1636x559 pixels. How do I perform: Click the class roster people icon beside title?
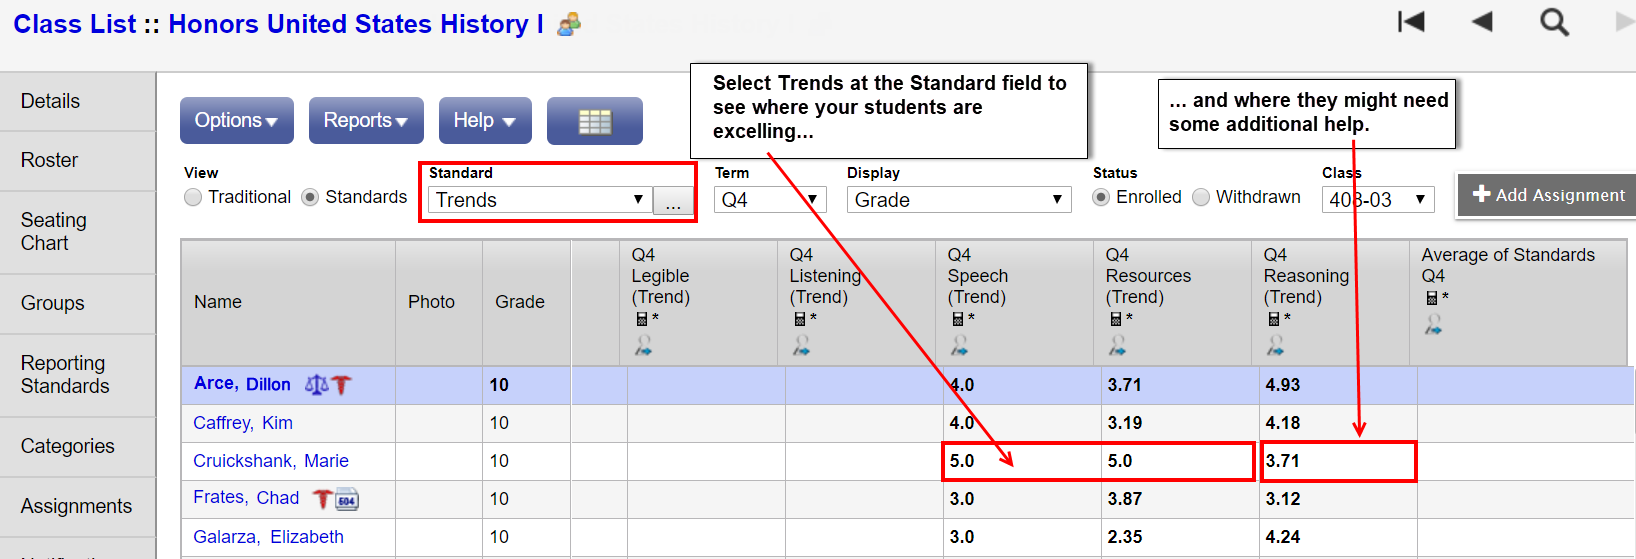(569, 24)
